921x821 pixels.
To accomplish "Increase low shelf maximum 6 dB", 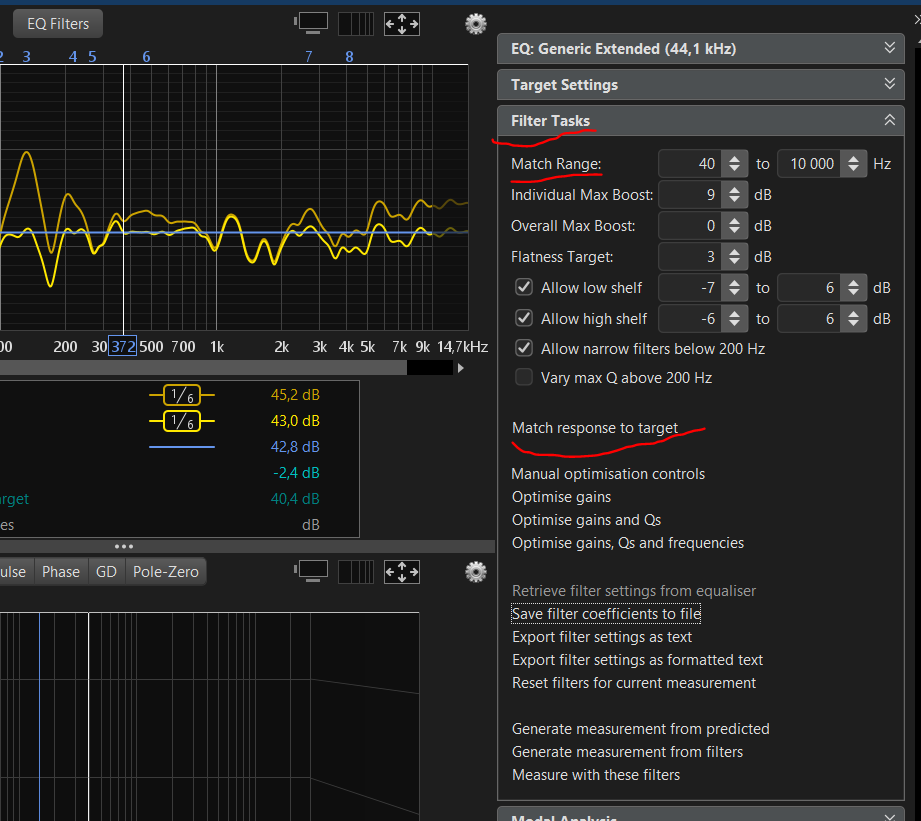I will click(853, 283).
